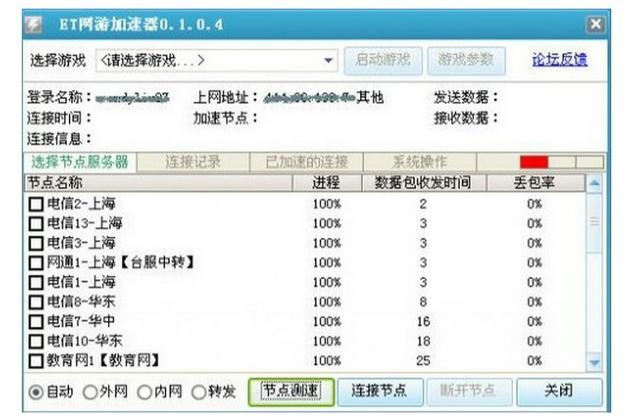
Task: Click the 电信2-上海 node name text
Action: (x=81, y=204)
